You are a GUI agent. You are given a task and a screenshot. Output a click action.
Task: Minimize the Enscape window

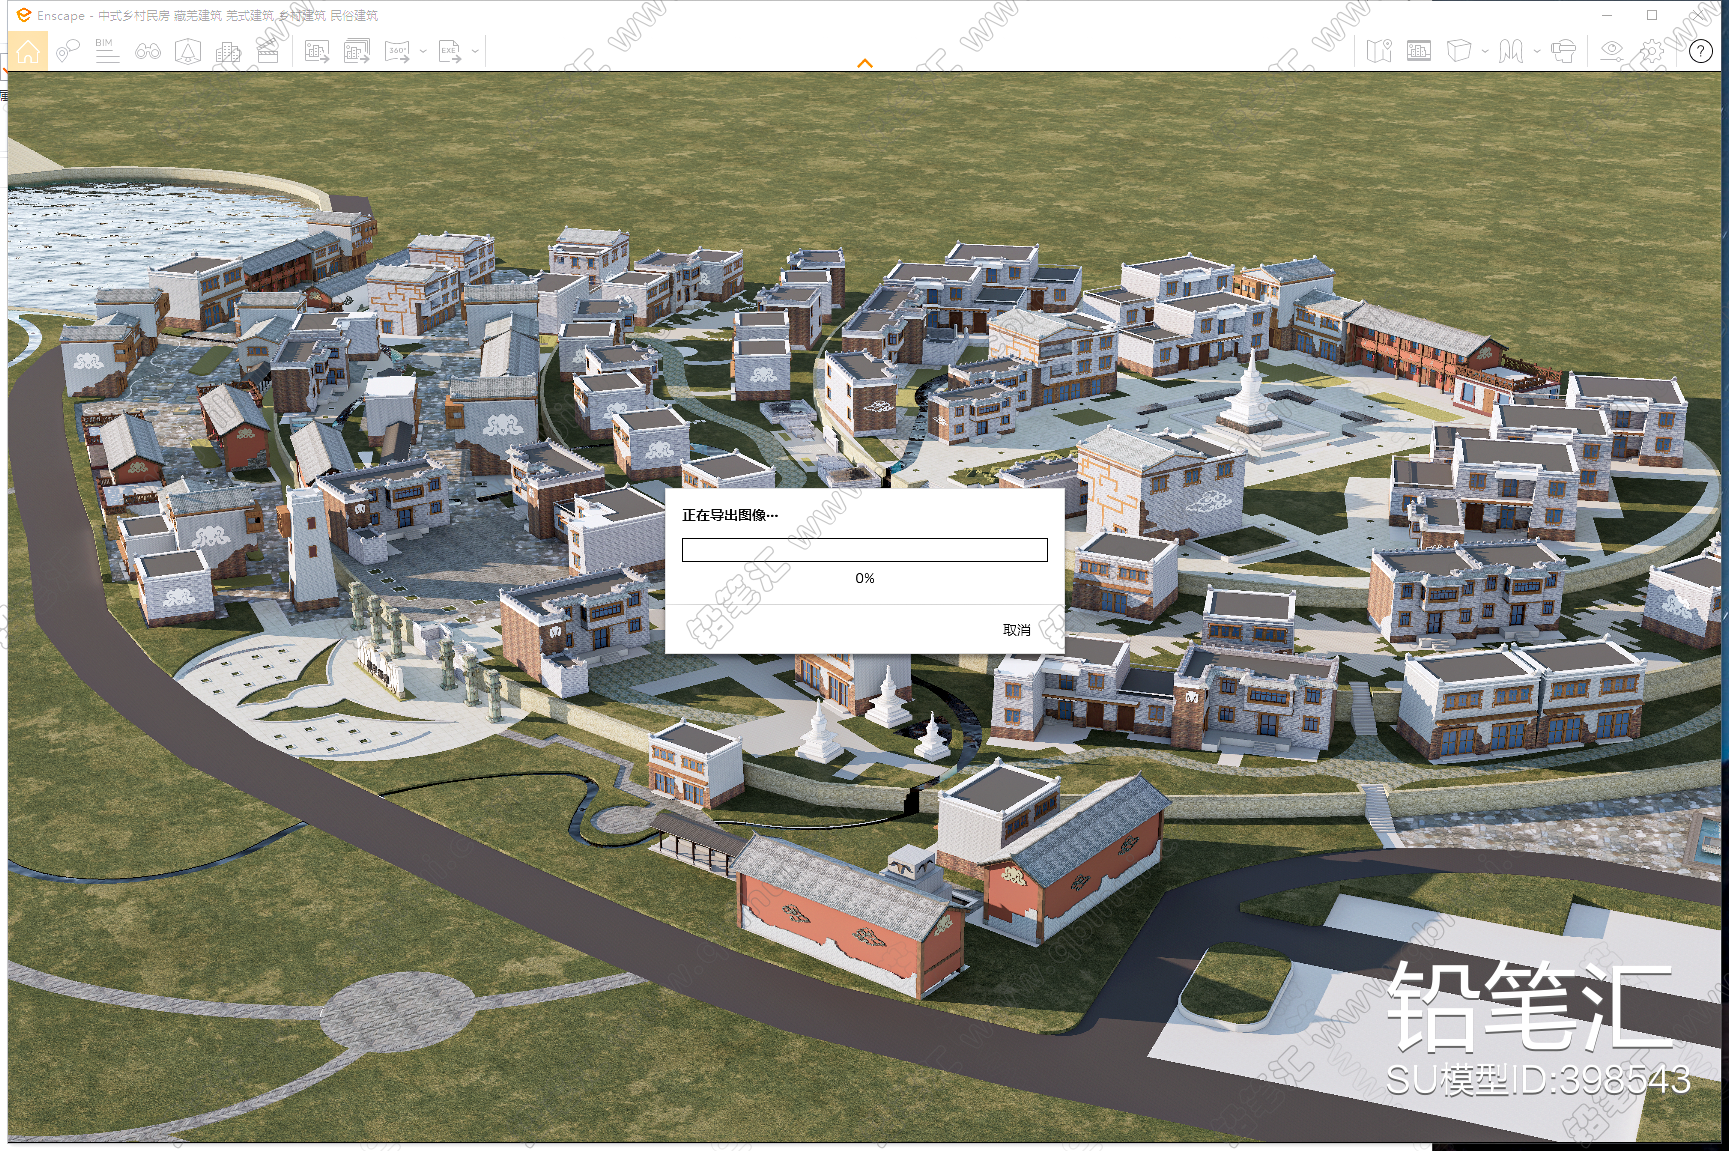tap(1607, 15)
